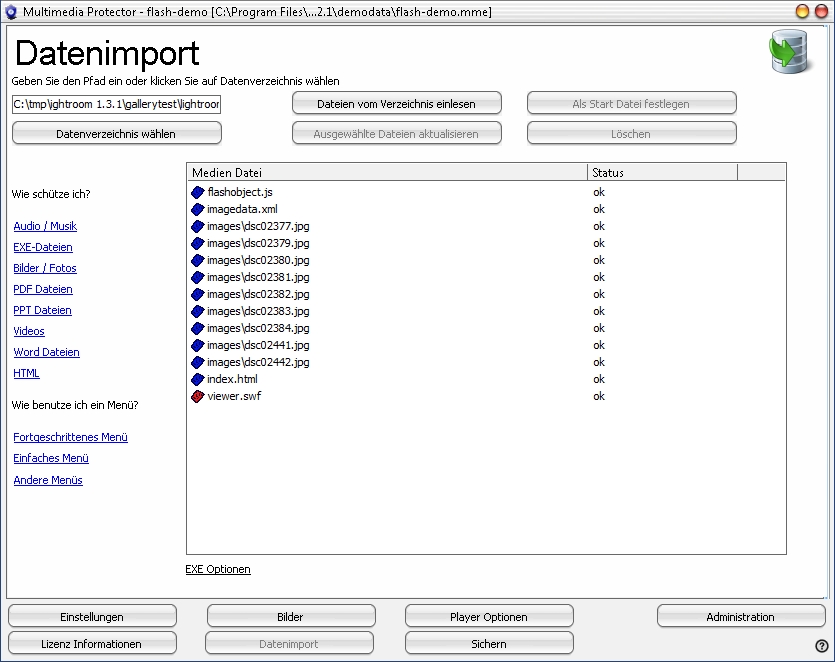Open the Fortgeschrittenes Menü link

70,437
